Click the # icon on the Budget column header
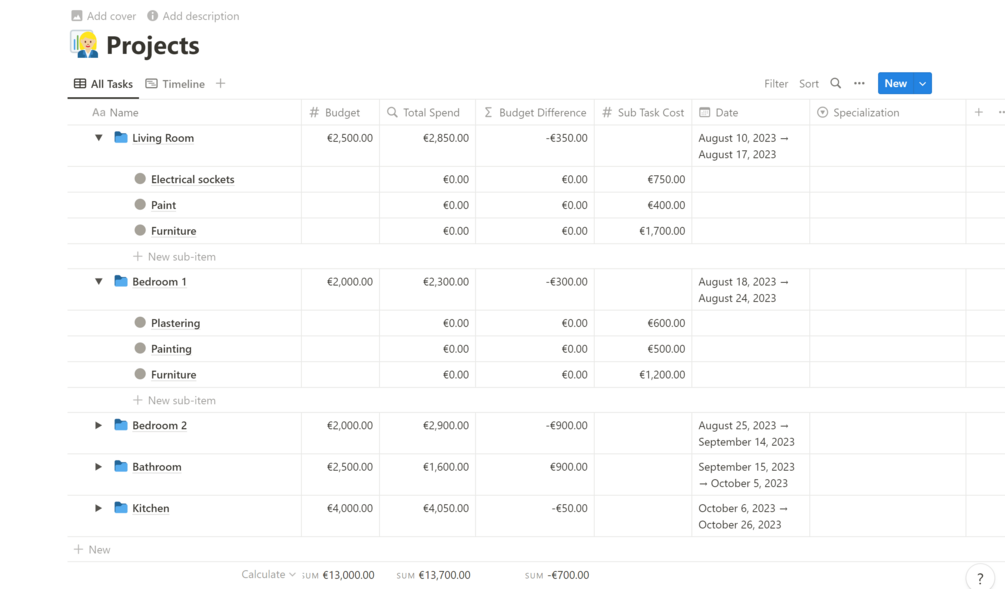The image size is (1005, 589). point(313,112)
